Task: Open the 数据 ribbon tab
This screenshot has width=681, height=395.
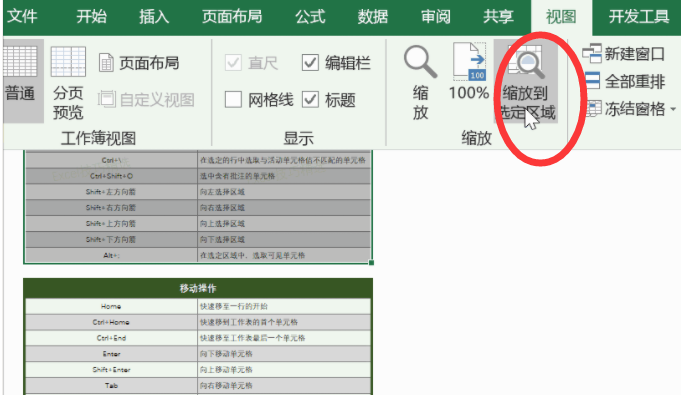Action: point(373,17)
